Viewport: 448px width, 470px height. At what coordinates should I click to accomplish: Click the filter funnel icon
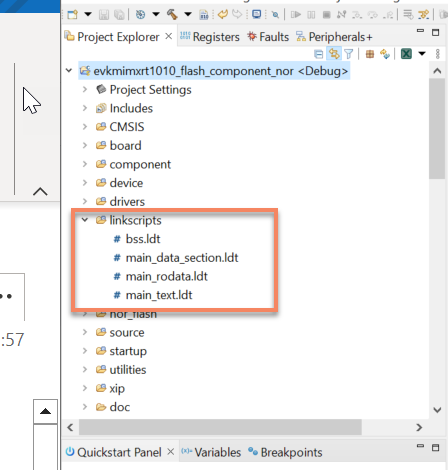click(349, 54)
